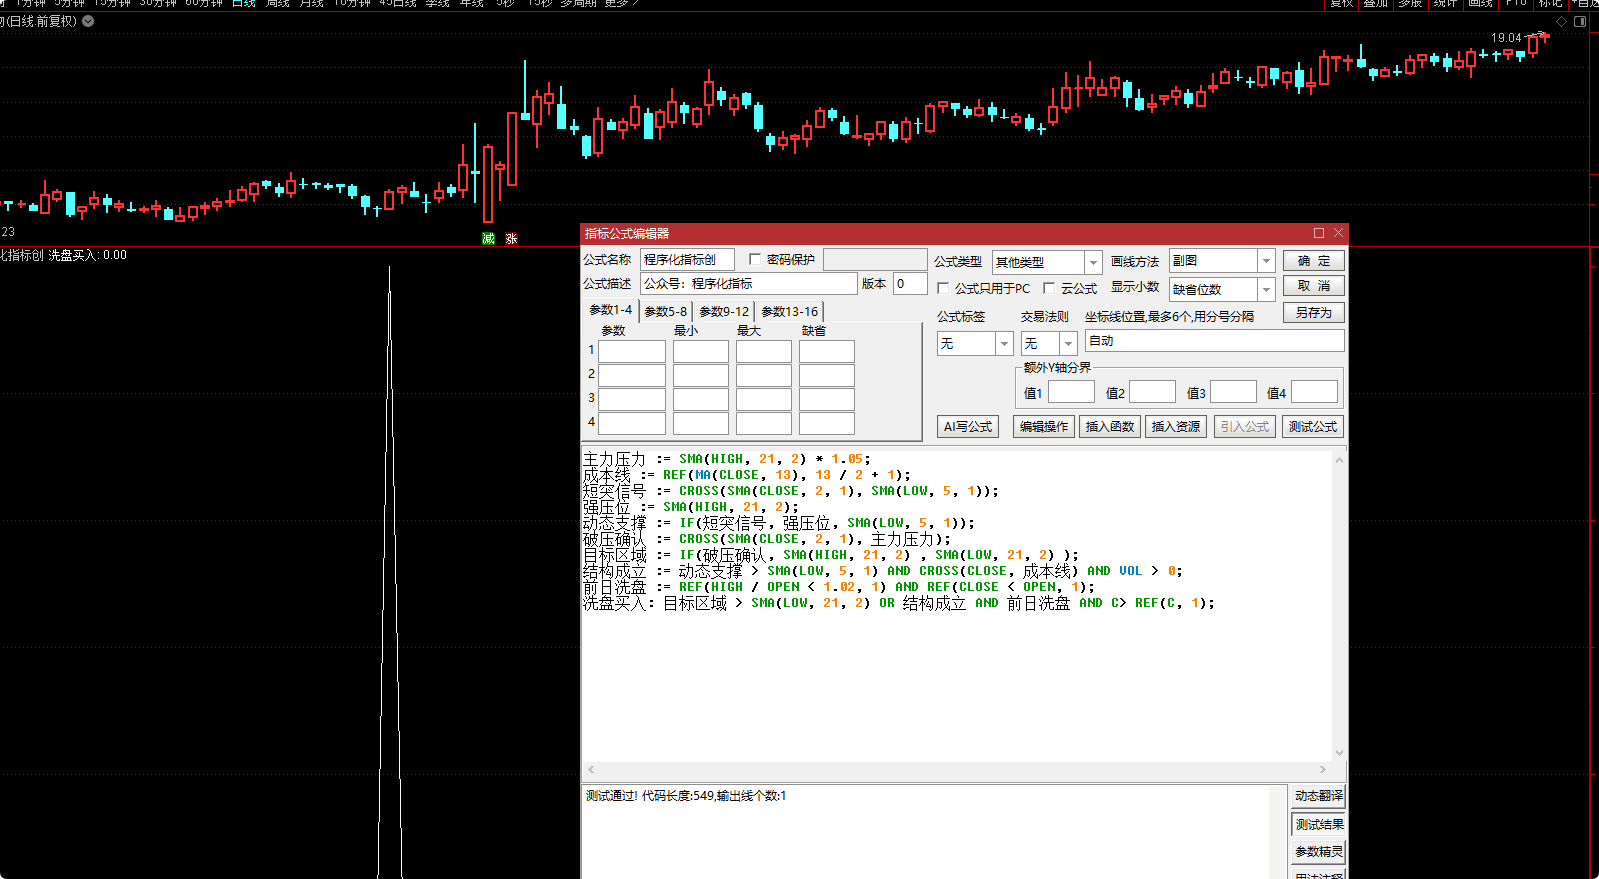
Task: Expand the 显示小数 dropdown
Action: coord(1266,290)
